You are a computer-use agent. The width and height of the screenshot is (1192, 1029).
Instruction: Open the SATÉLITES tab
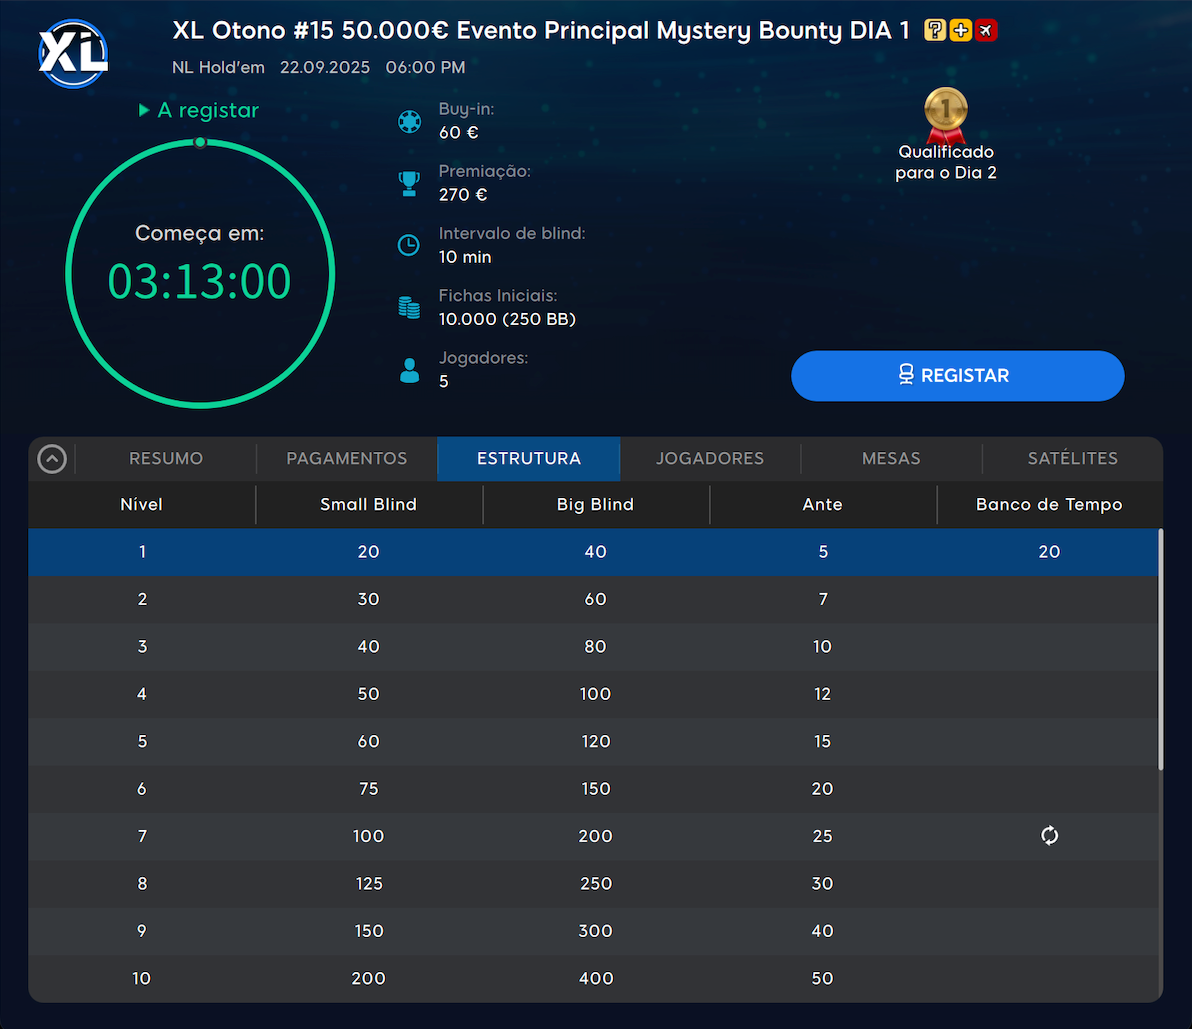(x=1072, y=459)
